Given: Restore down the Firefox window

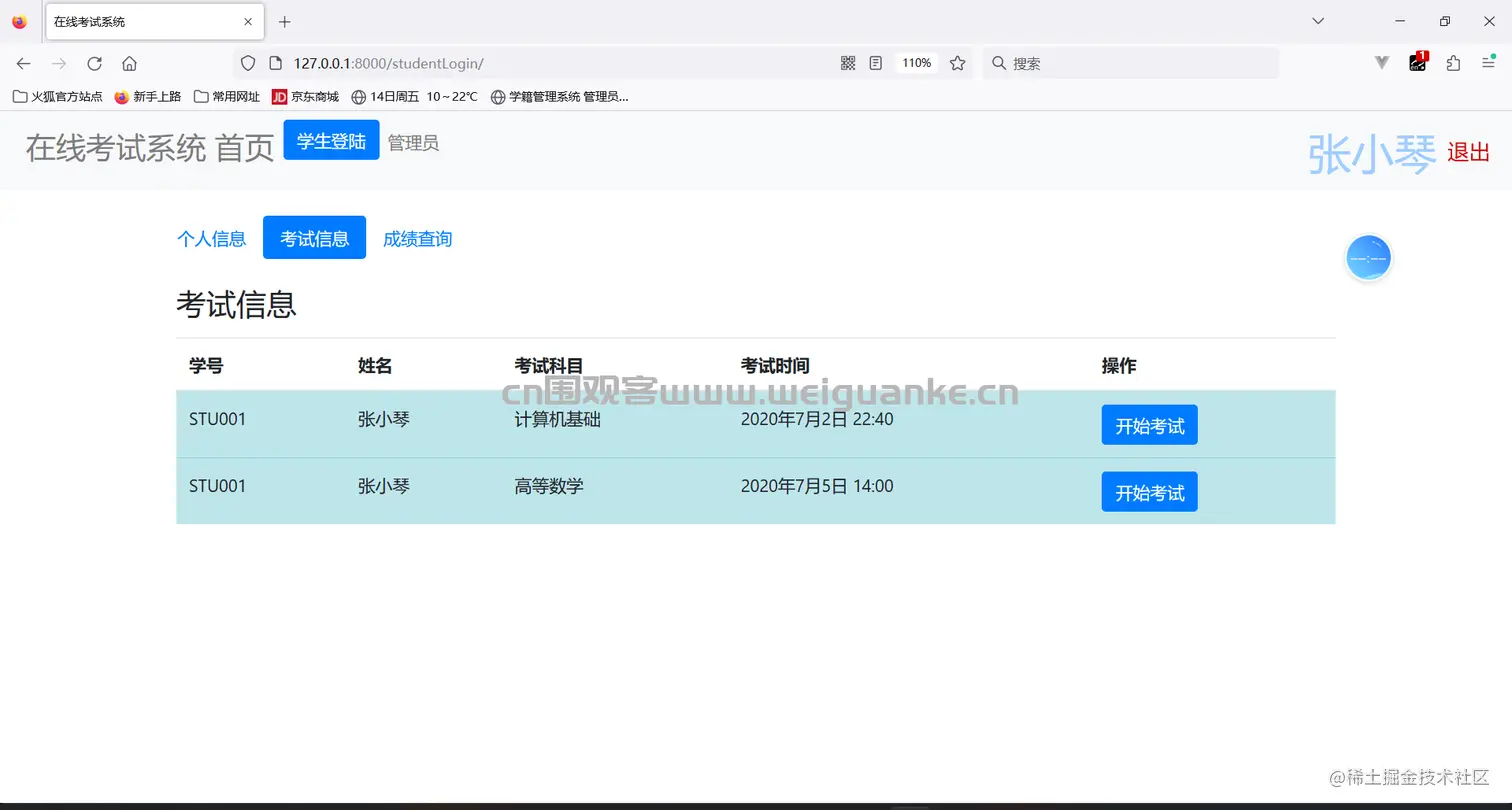Looking at the screenshot, I should pos(1444,21).
